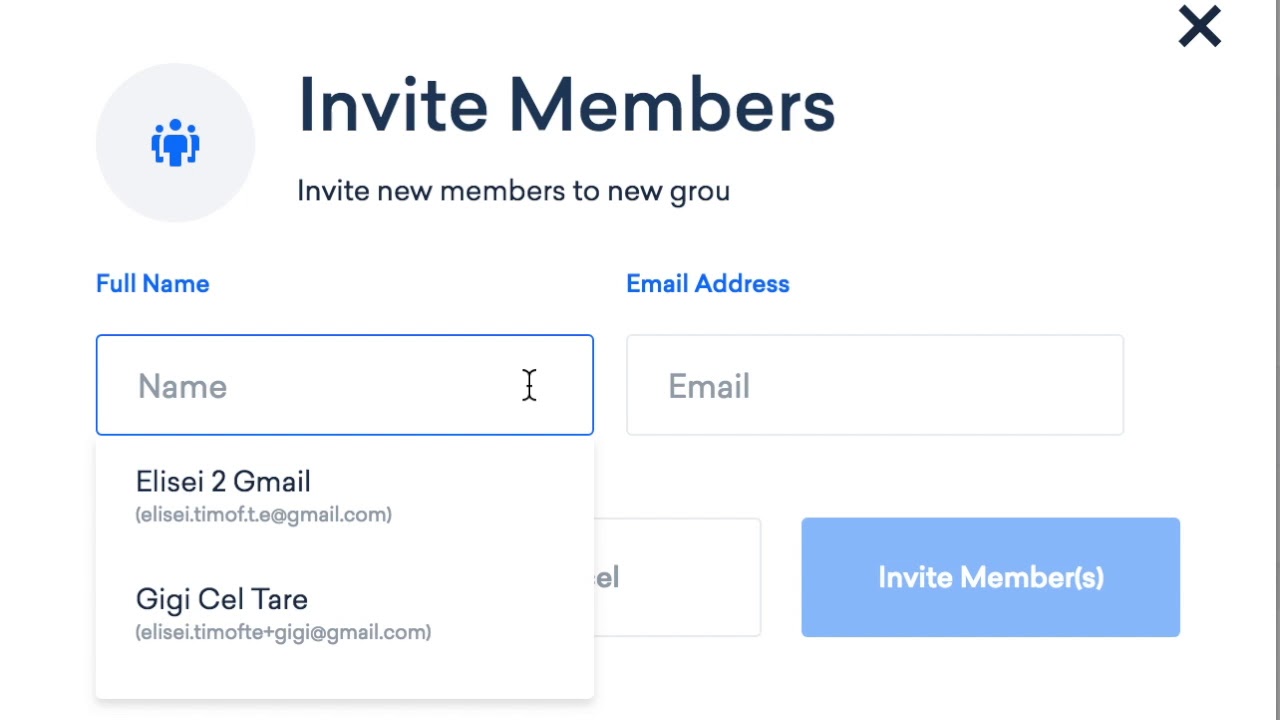Click the "Name" placeholder text
The width and height of the screenshot is (1280, 720).
pos(182,387)
